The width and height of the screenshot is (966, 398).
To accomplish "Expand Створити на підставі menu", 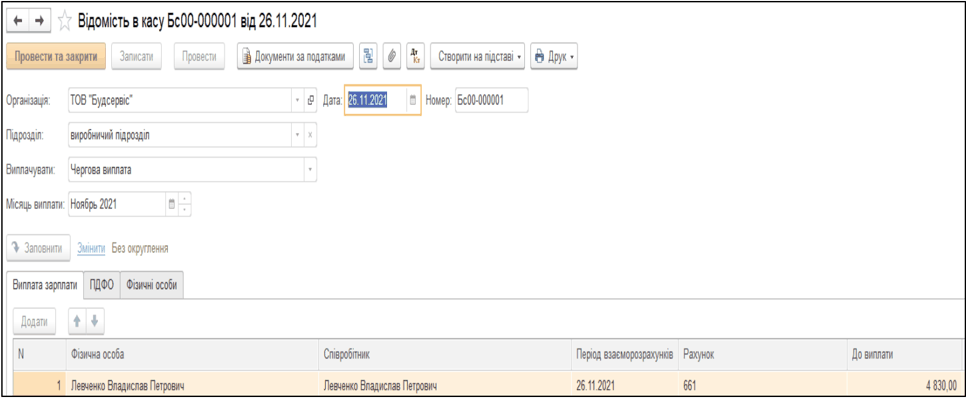I will 477,57.
